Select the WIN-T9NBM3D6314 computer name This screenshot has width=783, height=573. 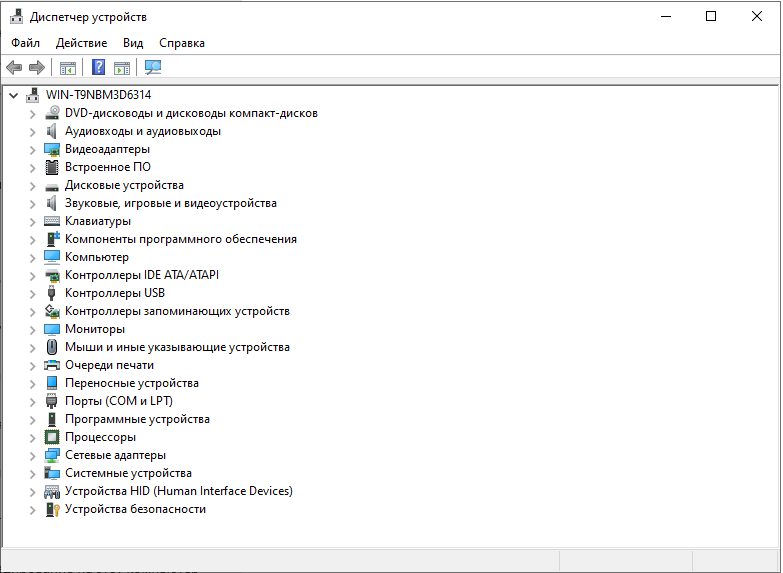pyautogui.click(x=98, y=95)
